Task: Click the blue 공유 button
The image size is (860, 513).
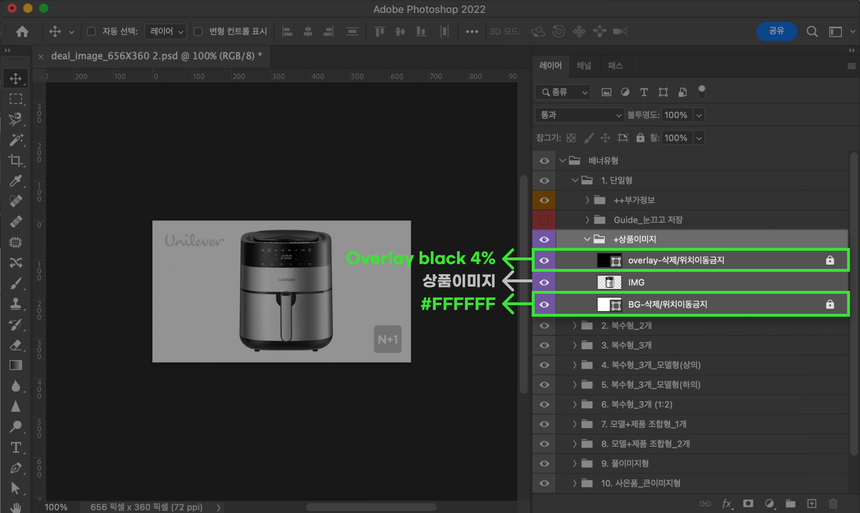Action: [776, 31]
